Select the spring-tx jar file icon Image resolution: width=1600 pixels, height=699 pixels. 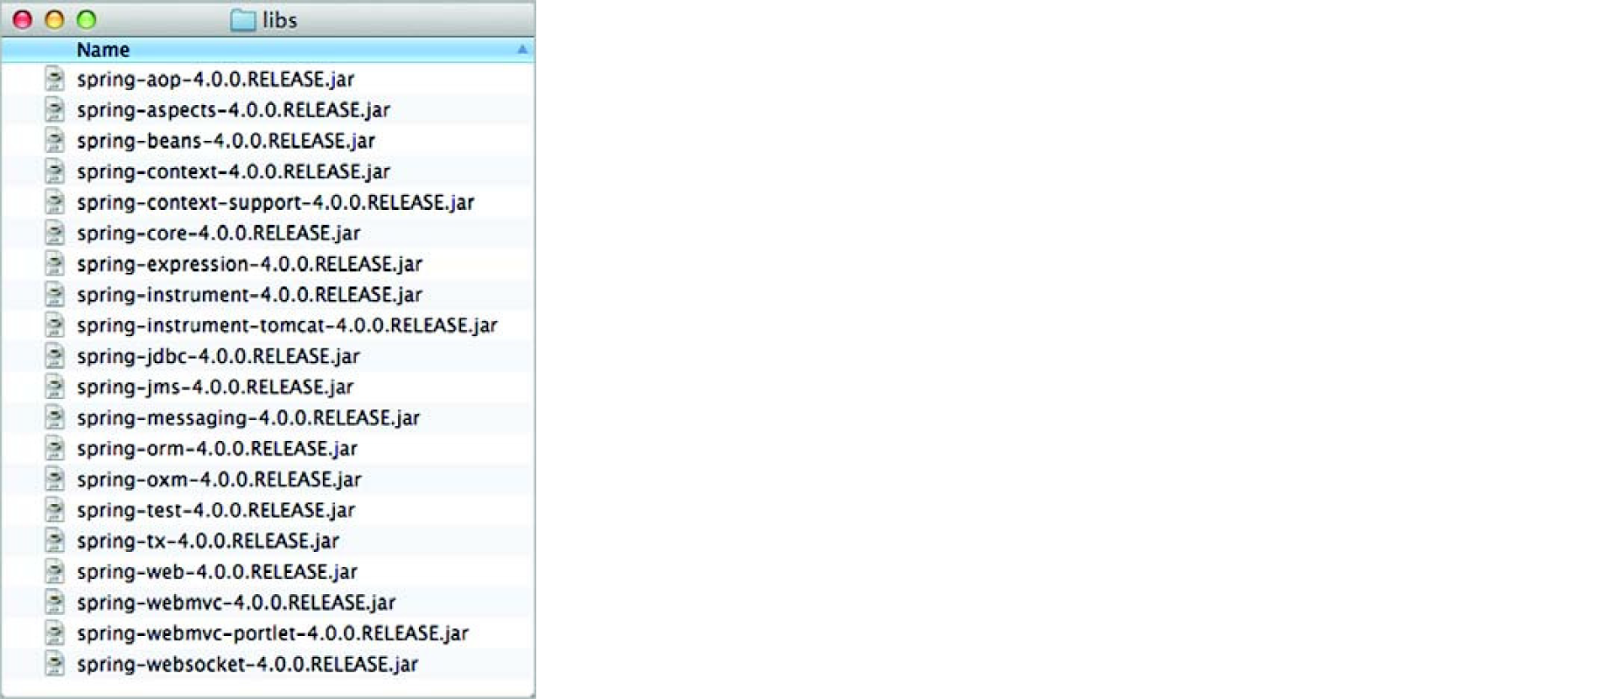click(55, 541)
